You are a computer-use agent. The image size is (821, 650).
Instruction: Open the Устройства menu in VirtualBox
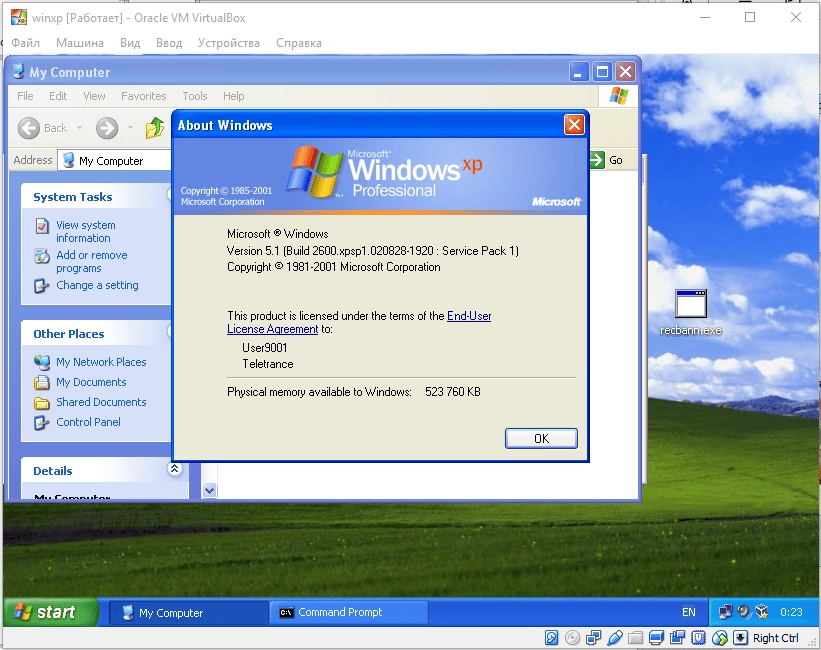pyautogui.click(x=228, y=43)
